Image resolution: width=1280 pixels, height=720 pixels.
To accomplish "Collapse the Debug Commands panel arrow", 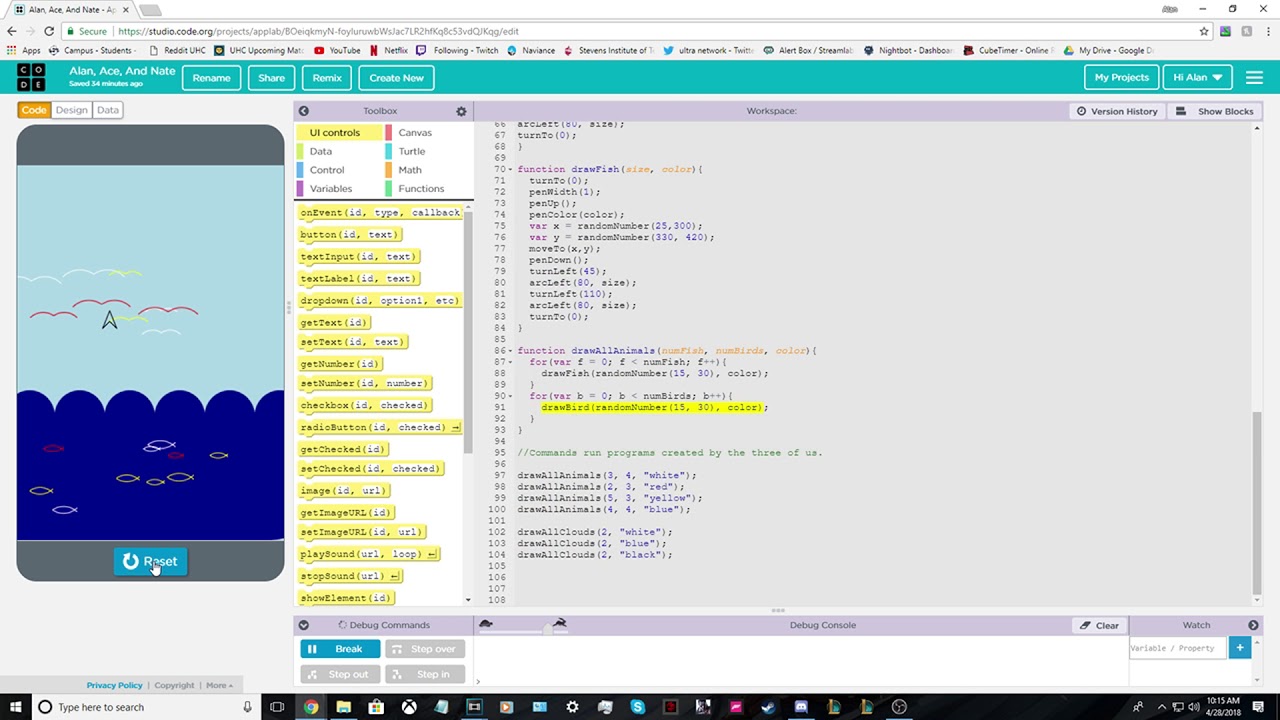I will point(304,625).
